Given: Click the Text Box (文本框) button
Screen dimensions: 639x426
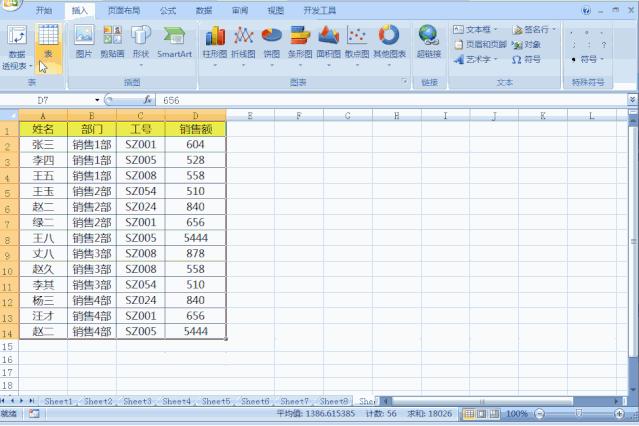Looking at the screenshot, I should click(478, 30).
